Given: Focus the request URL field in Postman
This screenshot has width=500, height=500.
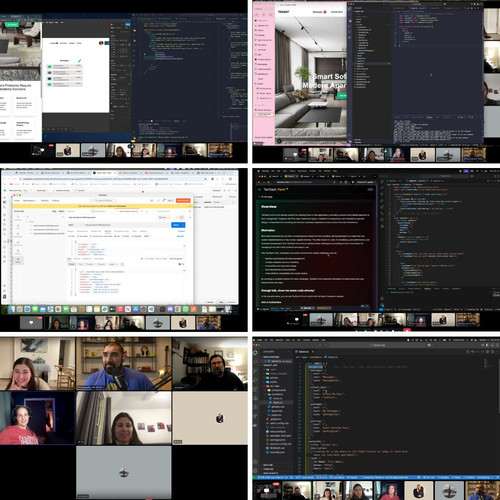Looking at the screenshot, I should pyautogui.click(x=127, y=225).
